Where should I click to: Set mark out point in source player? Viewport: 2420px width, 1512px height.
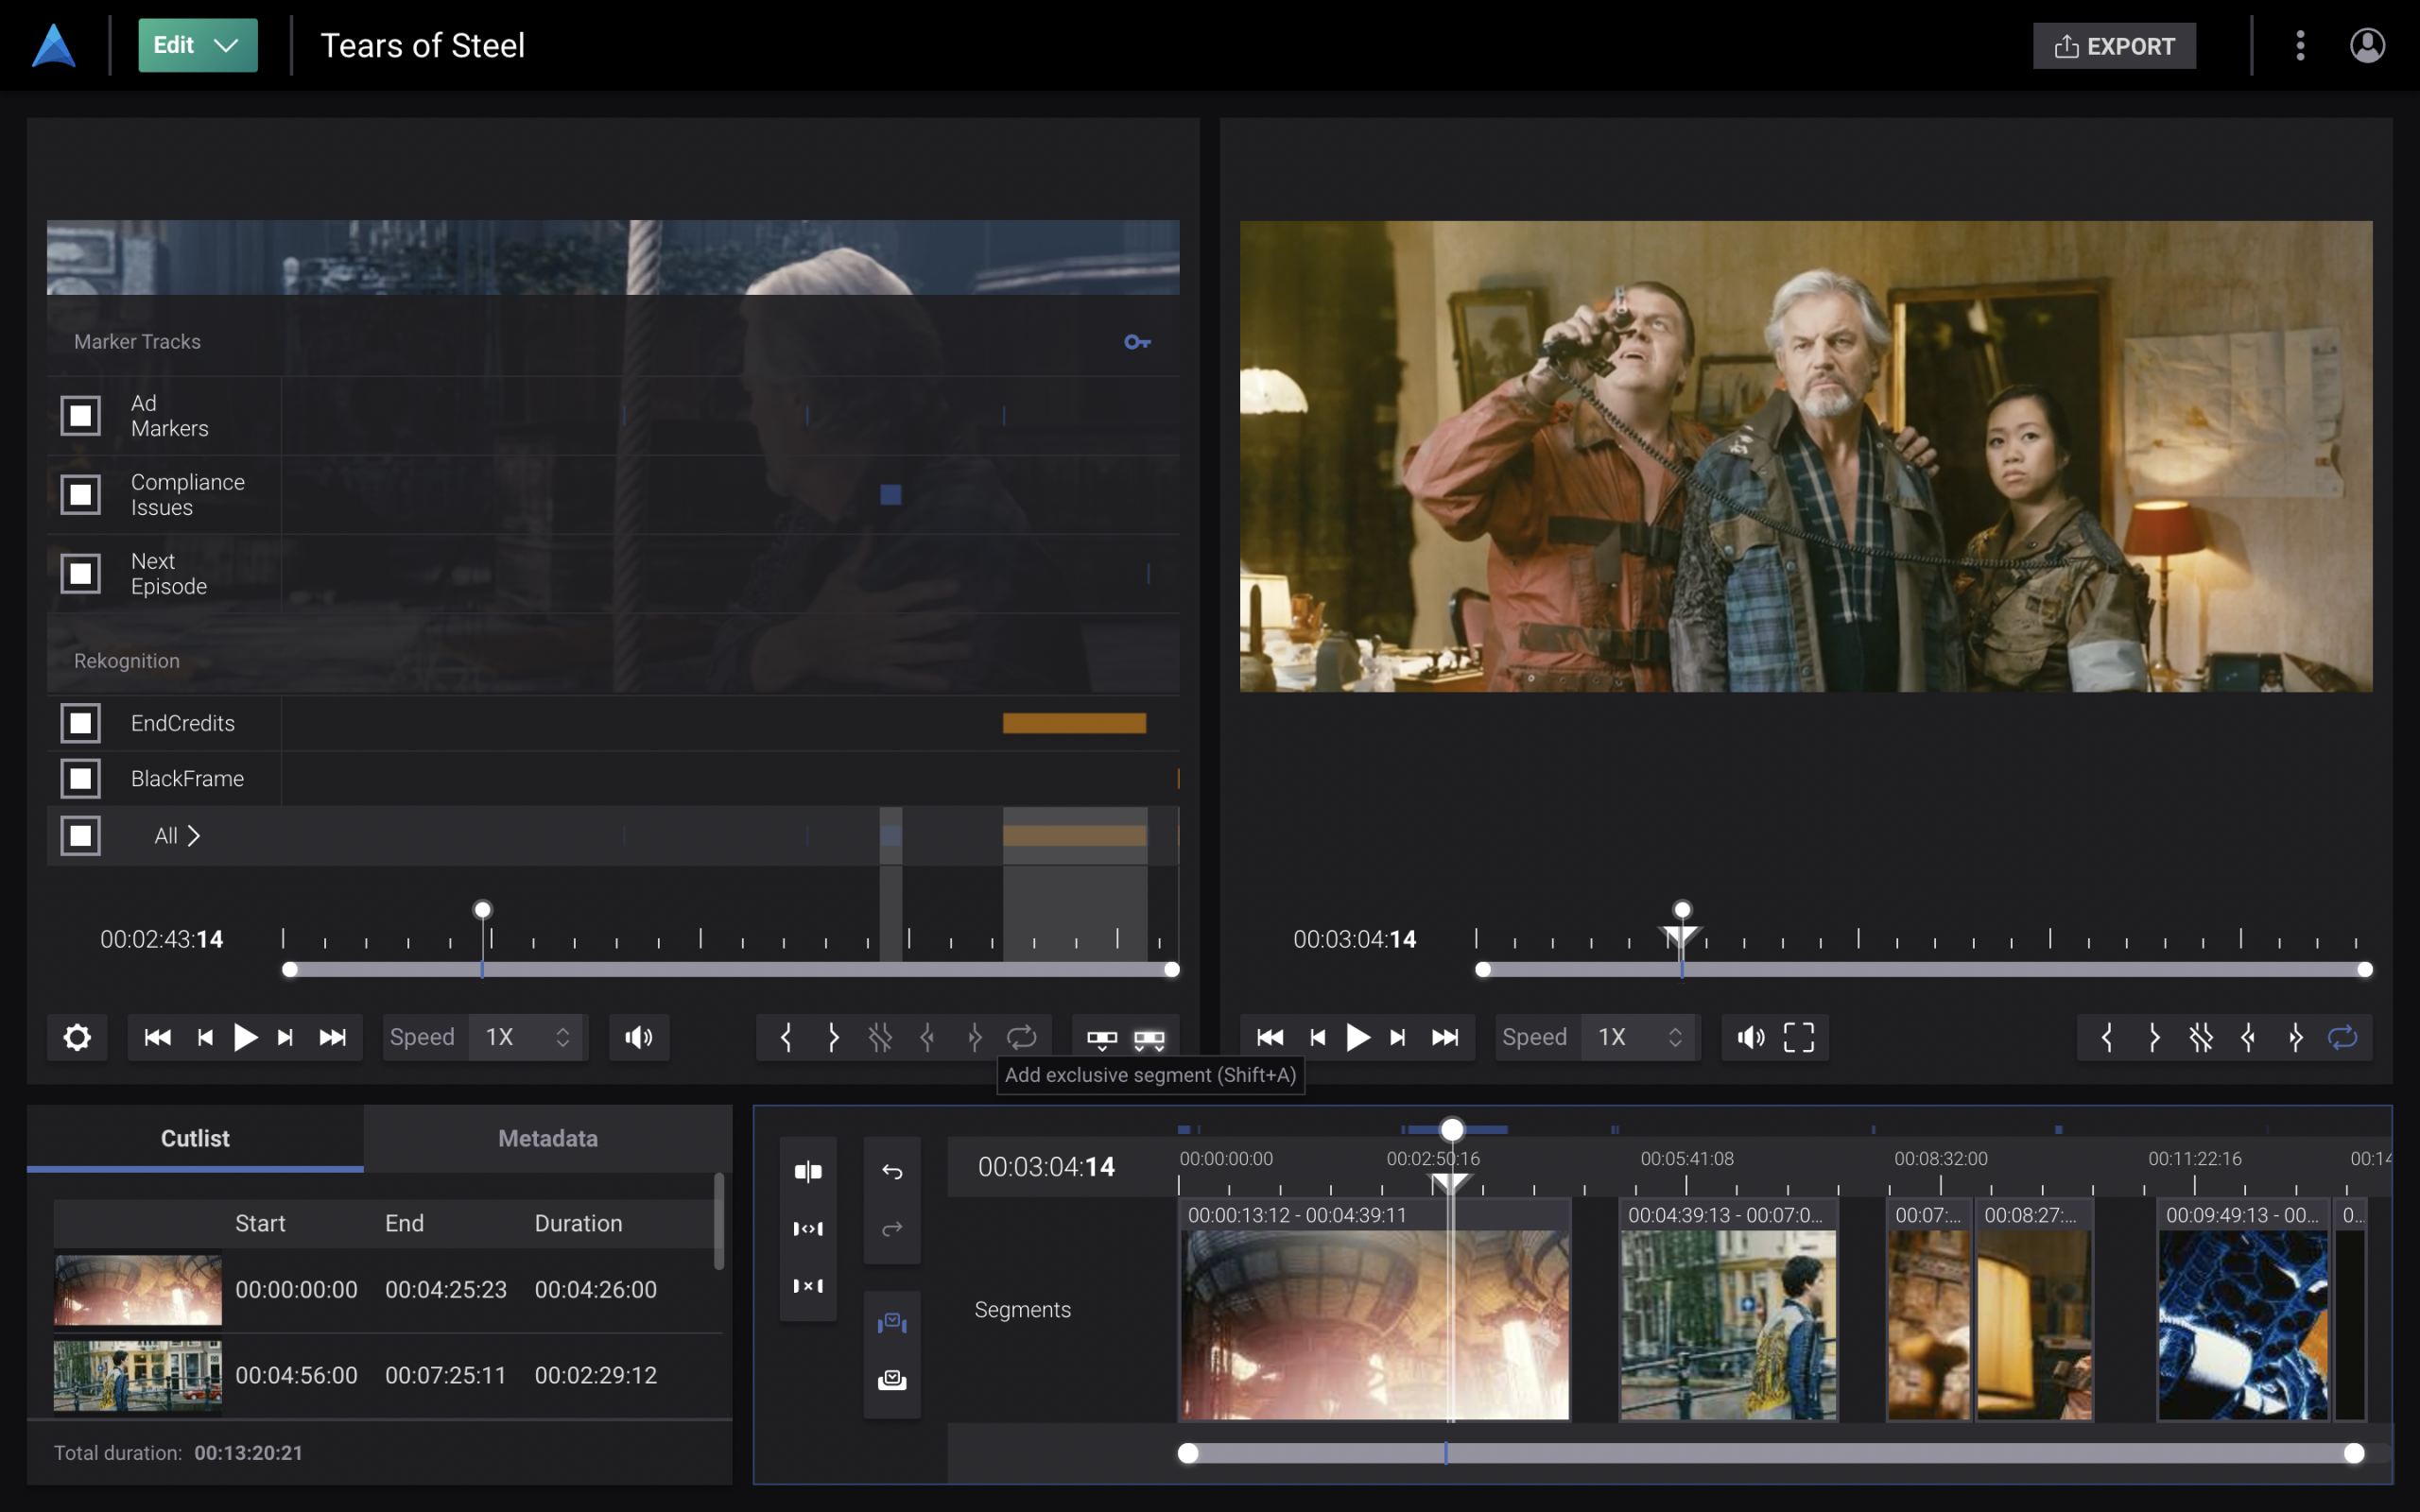pos(833,1037)
